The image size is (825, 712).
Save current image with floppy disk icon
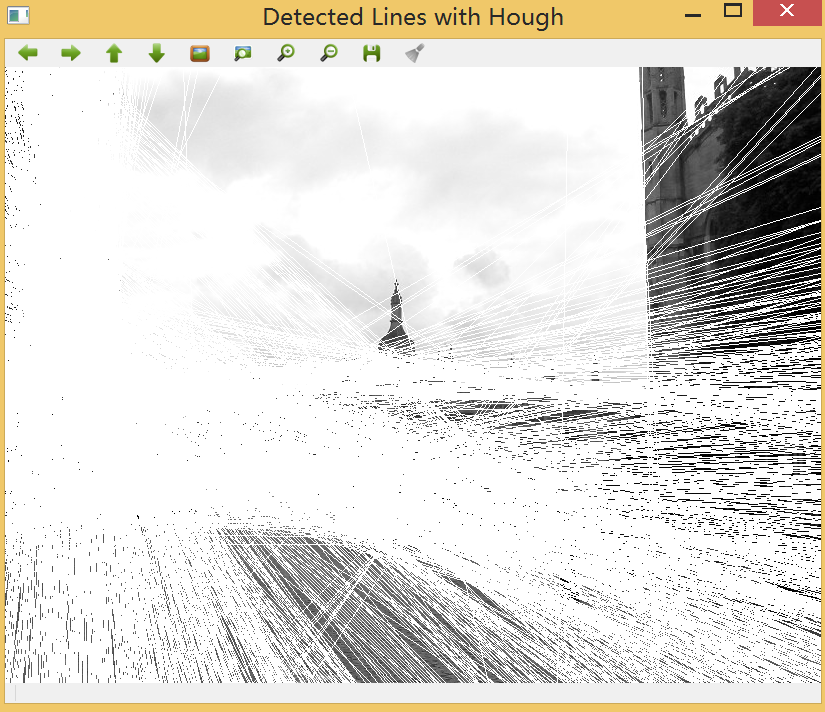pos(371,53)
